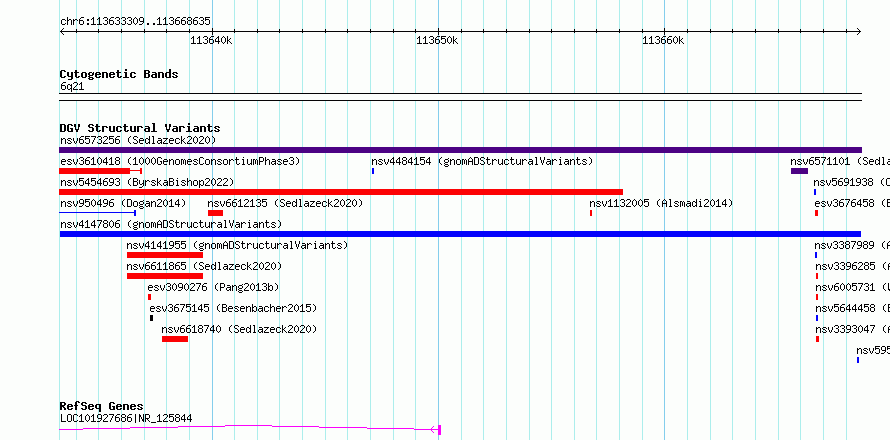Click the magenta LOC101927686 exon block
This screenshot has height=440, width=890.
[439, 430]
